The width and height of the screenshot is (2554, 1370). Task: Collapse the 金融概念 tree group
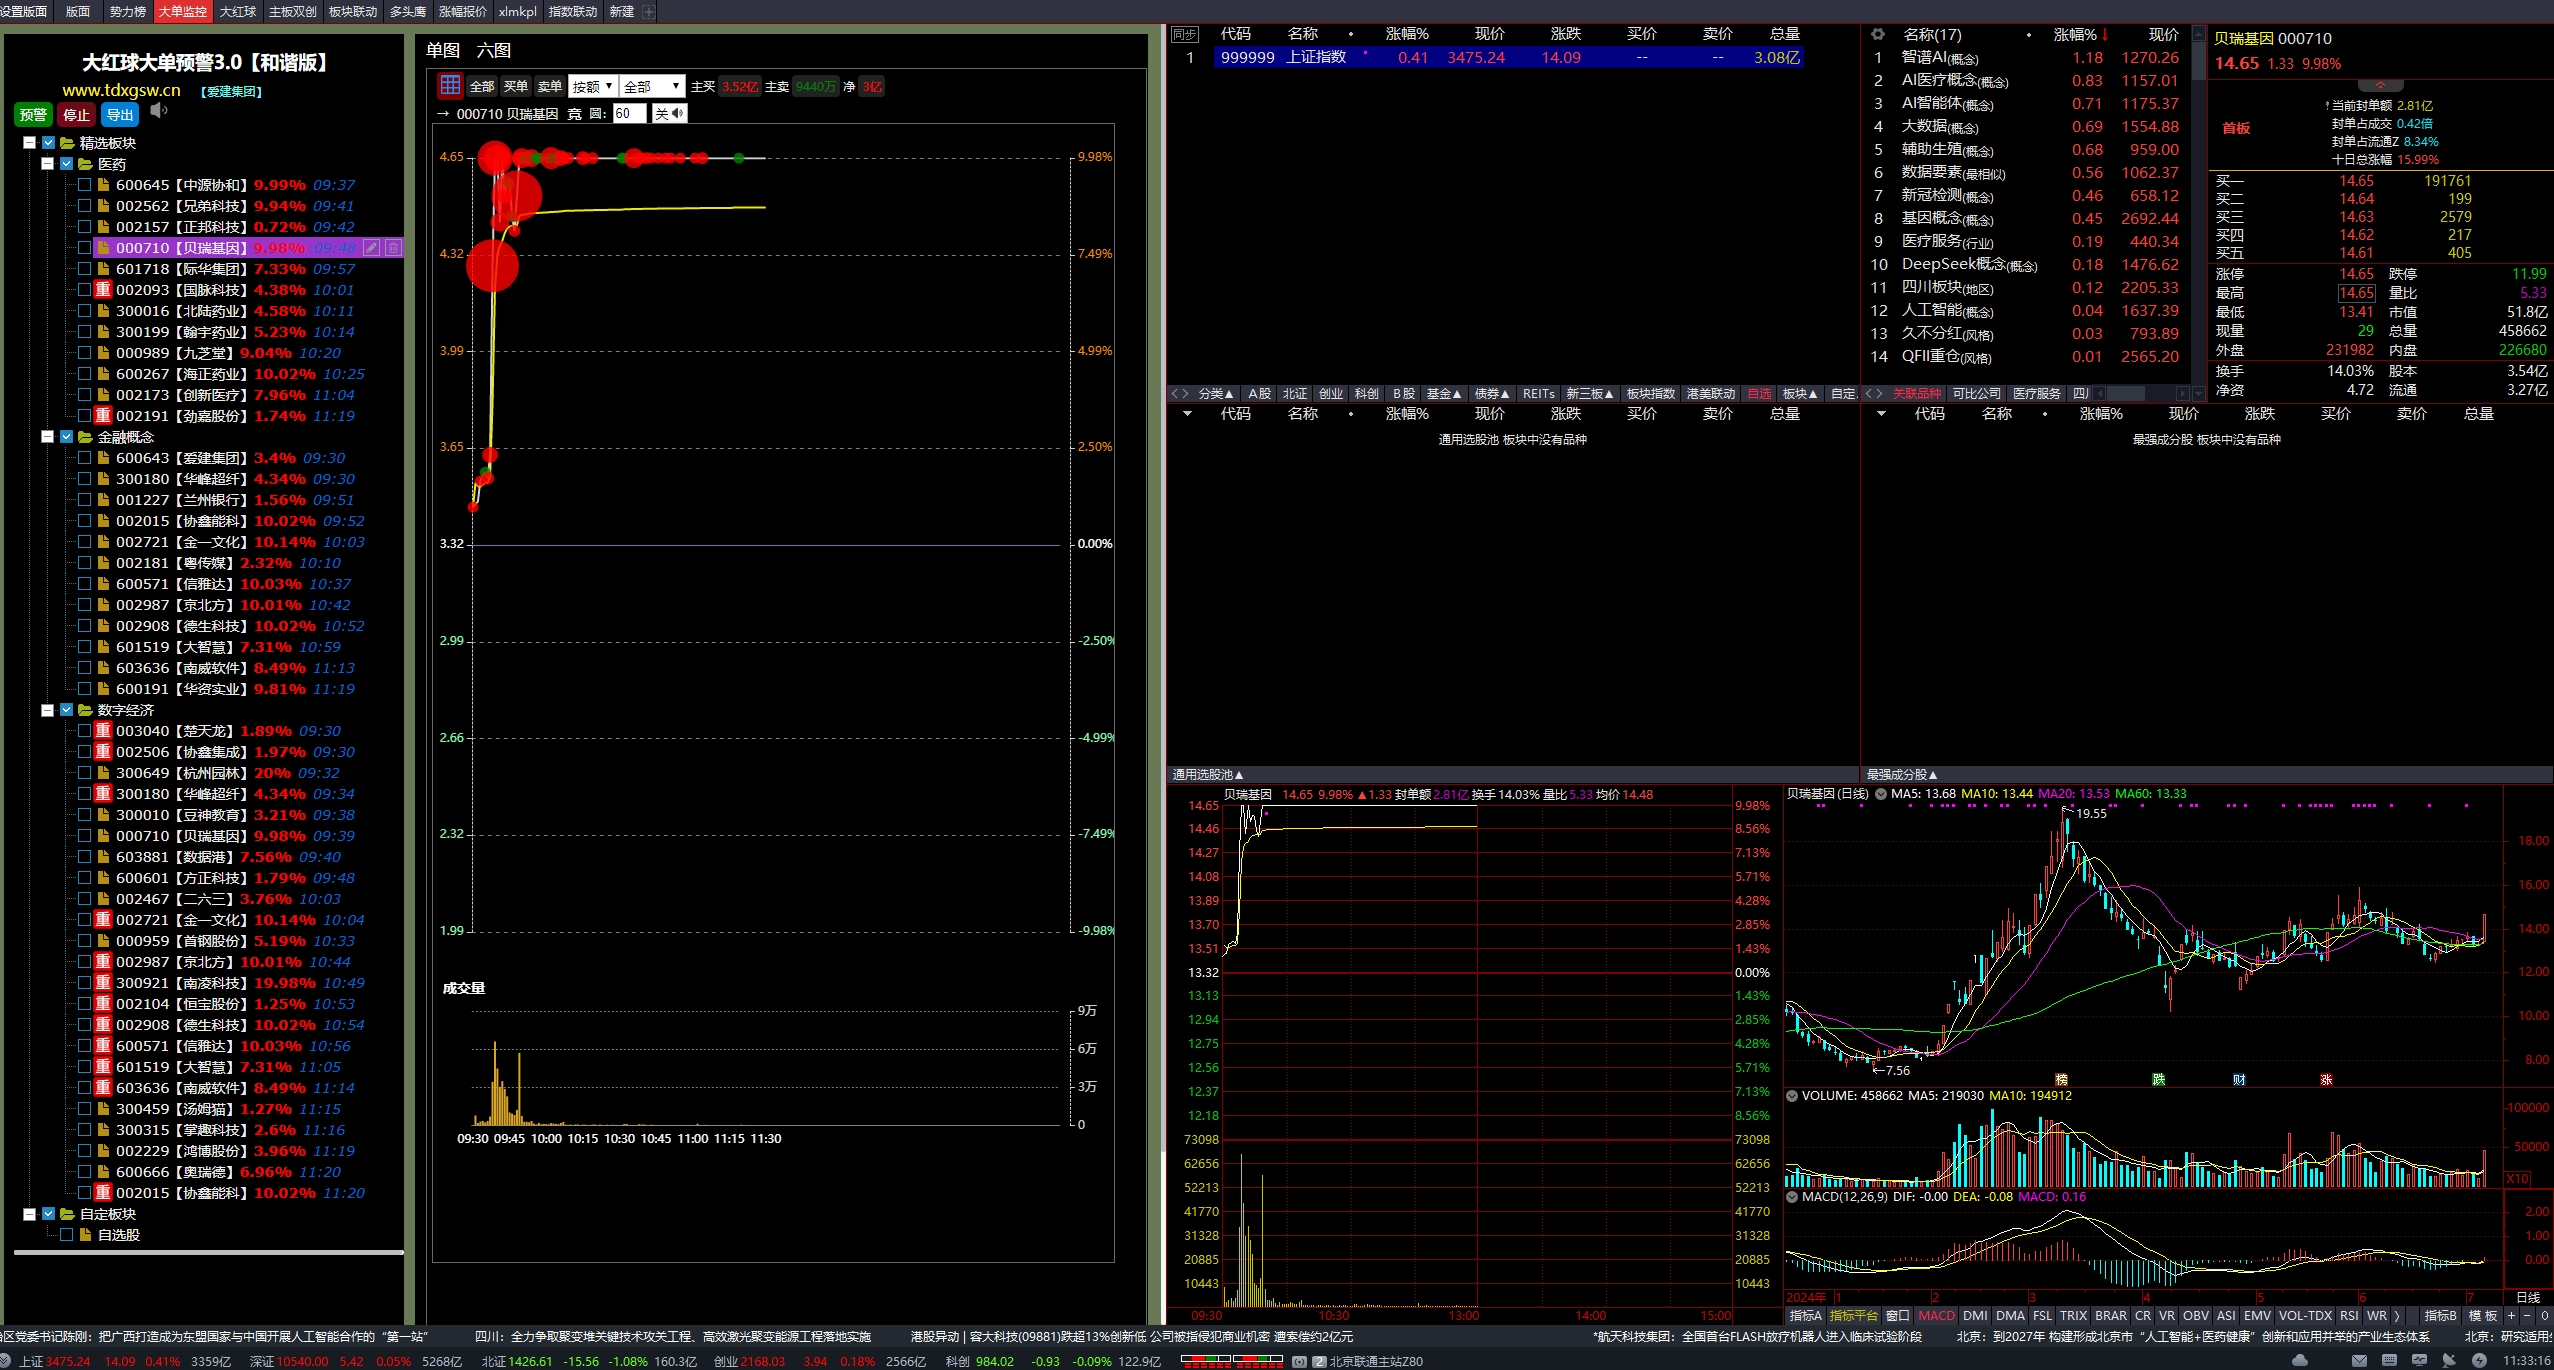tap(47, 437)
